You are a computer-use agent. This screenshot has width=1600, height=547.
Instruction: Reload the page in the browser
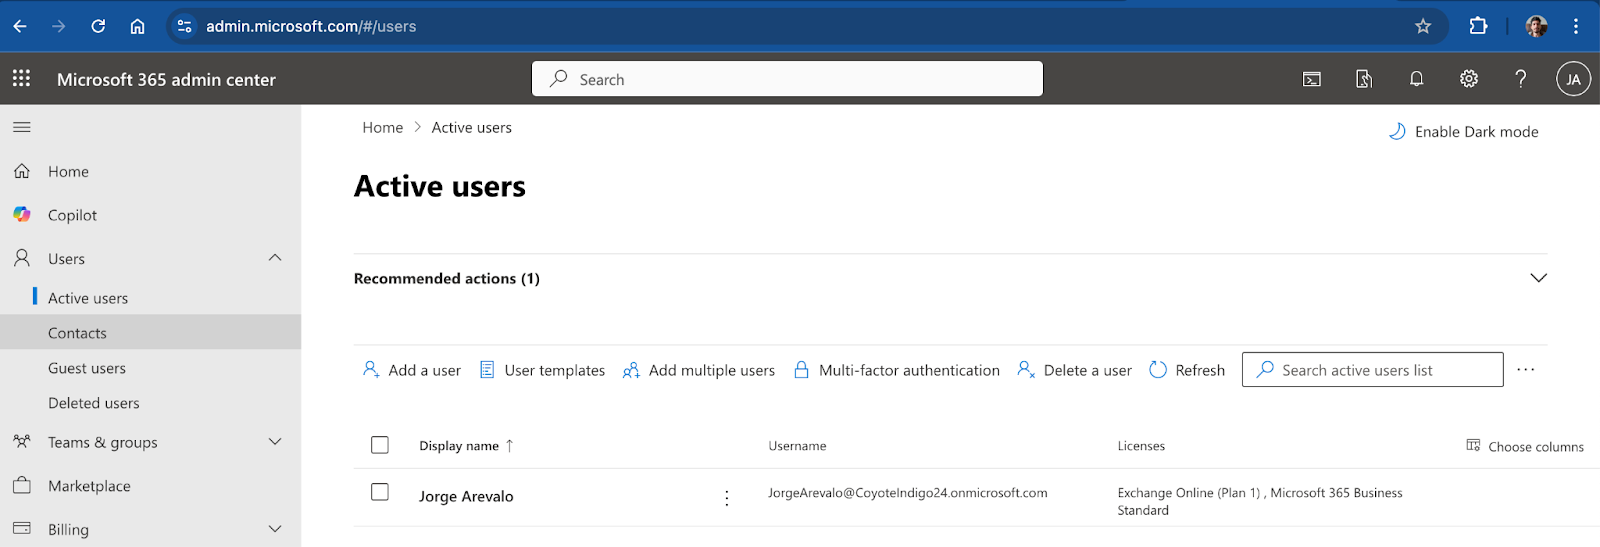pos(98,26)
